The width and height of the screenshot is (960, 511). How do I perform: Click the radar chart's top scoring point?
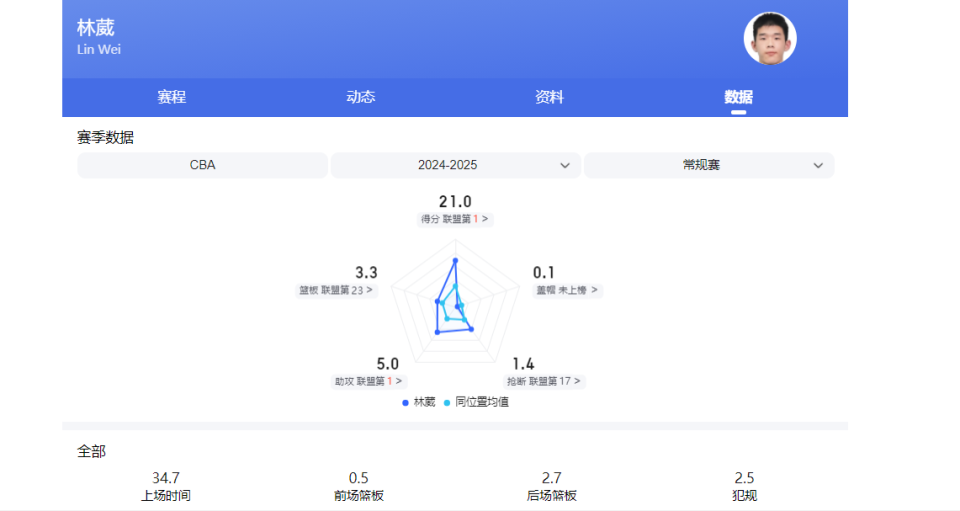point(455,261)
